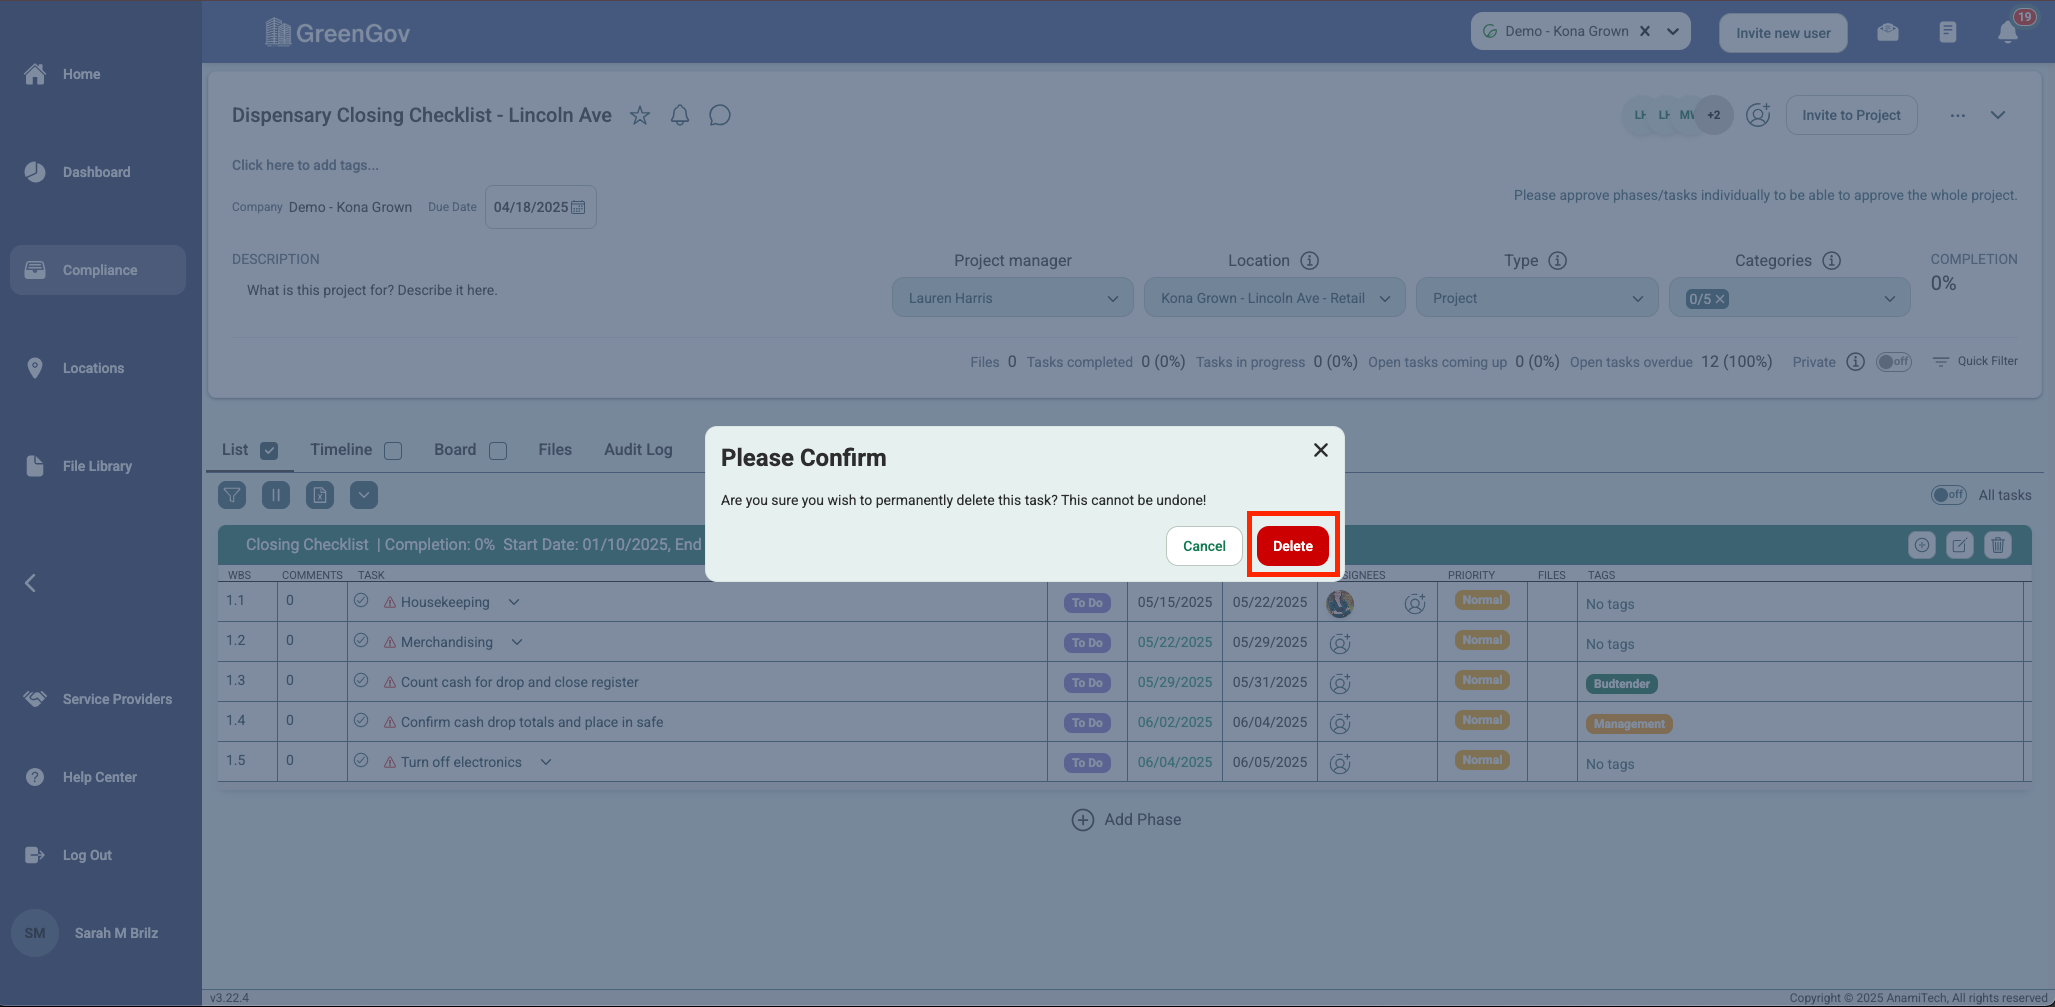
Task: Open the Location dropdown
Action: (1275, 298)
